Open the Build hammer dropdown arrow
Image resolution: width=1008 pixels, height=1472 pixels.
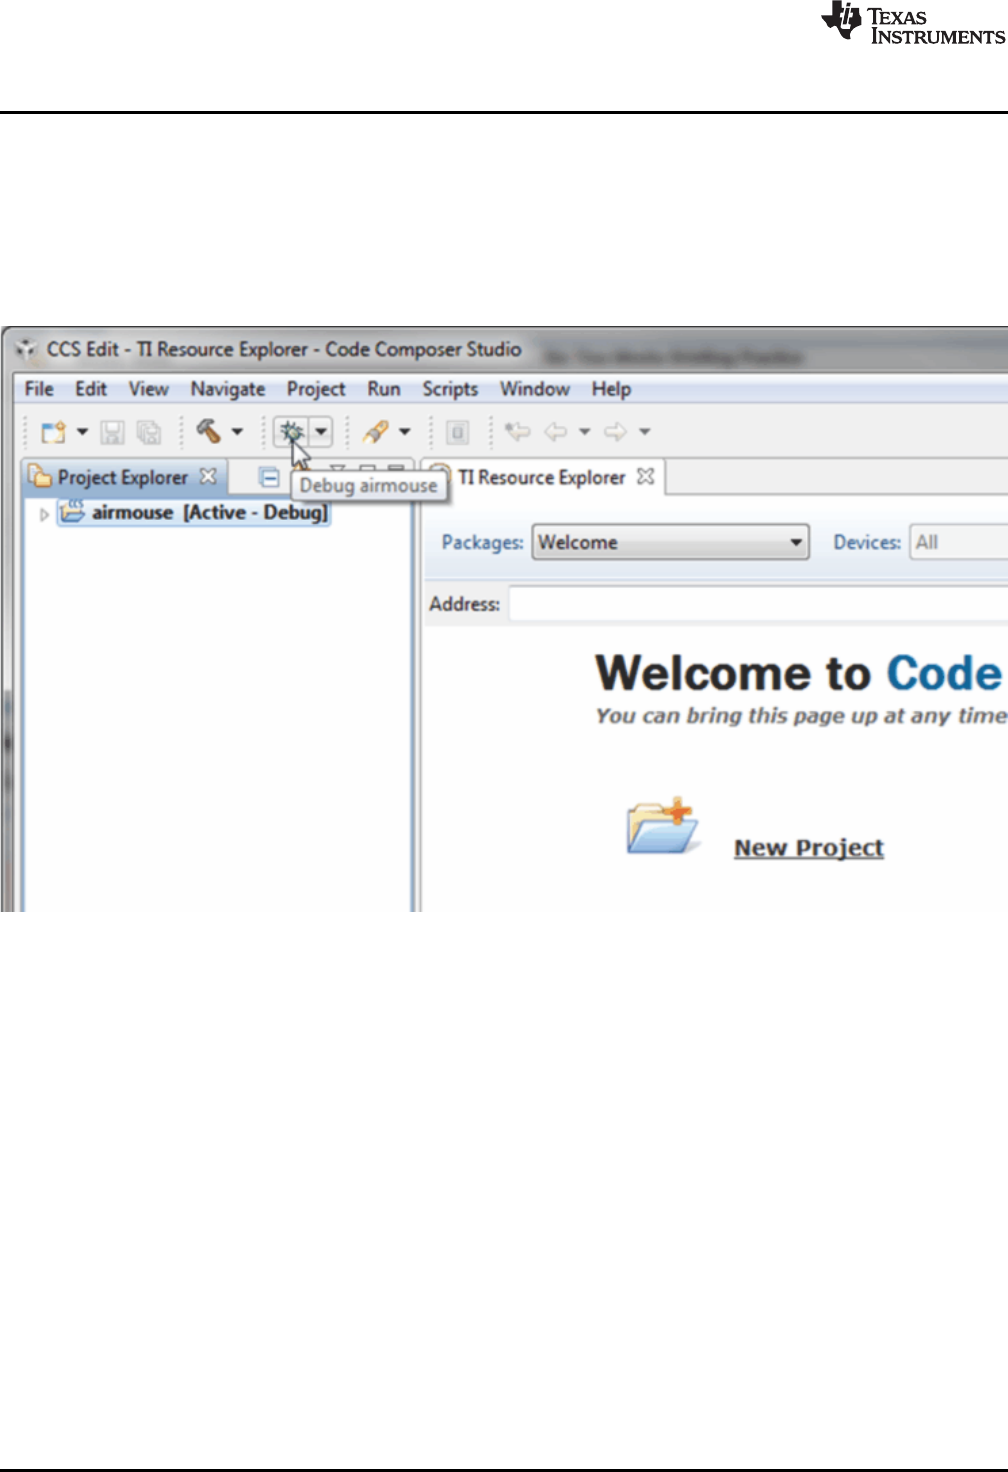pos(238,432)
